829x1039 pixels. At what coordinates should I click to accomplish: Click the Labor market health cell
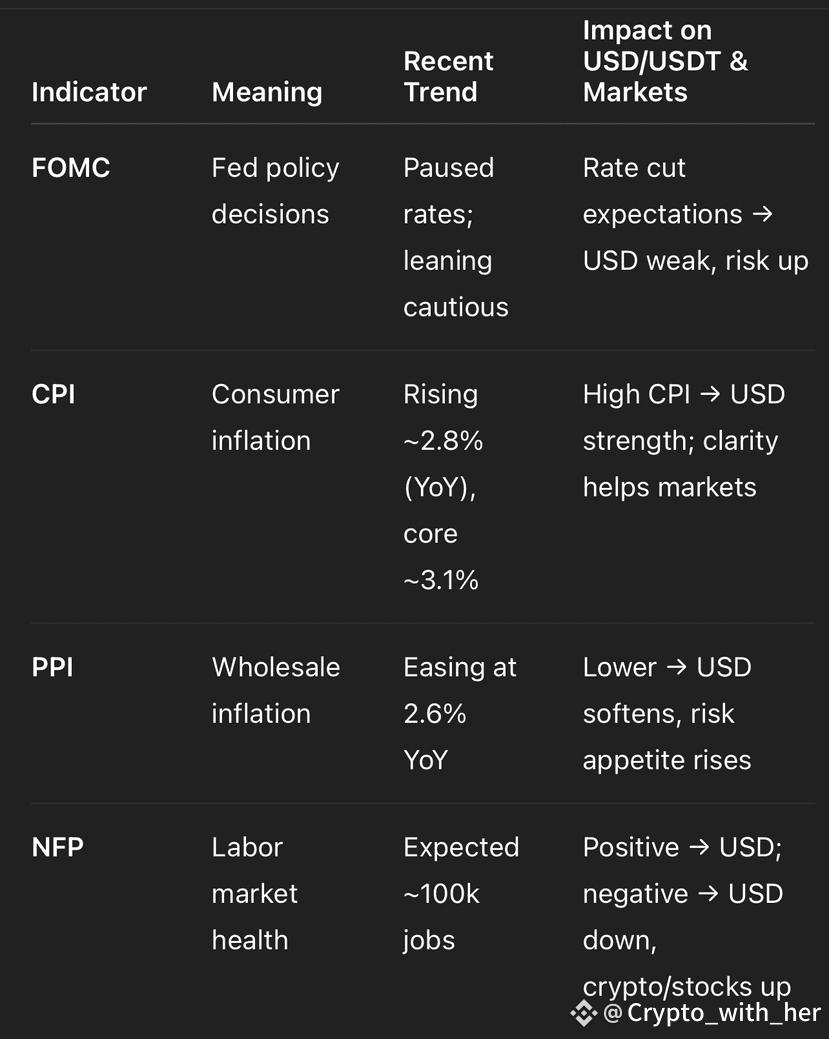(254, 894)
